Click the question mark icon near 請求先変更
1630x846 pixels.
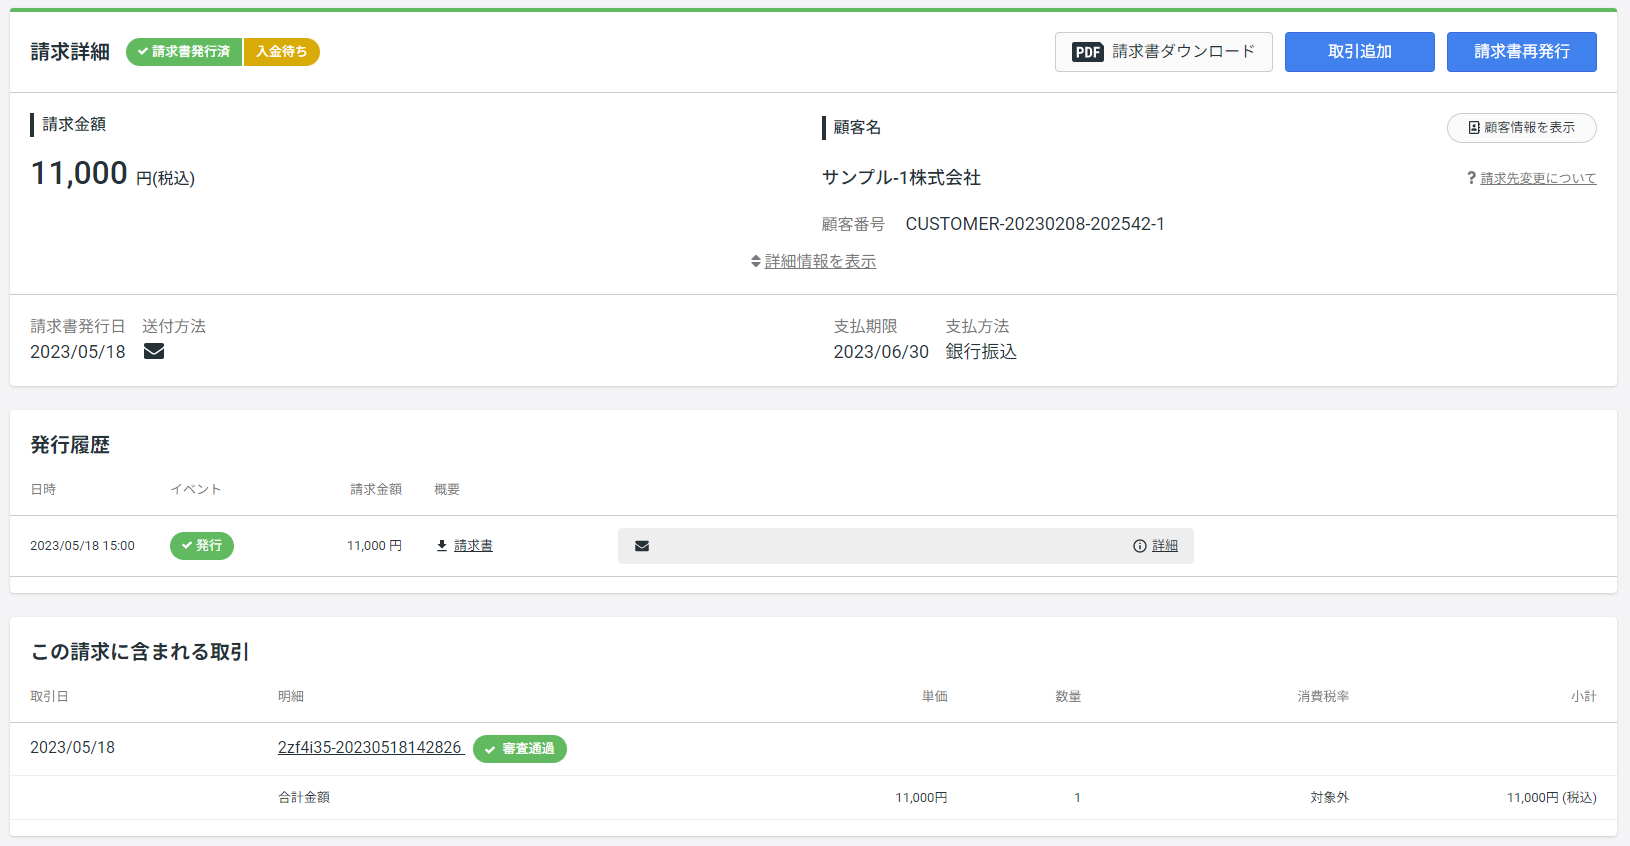(x=1471, y=178)
